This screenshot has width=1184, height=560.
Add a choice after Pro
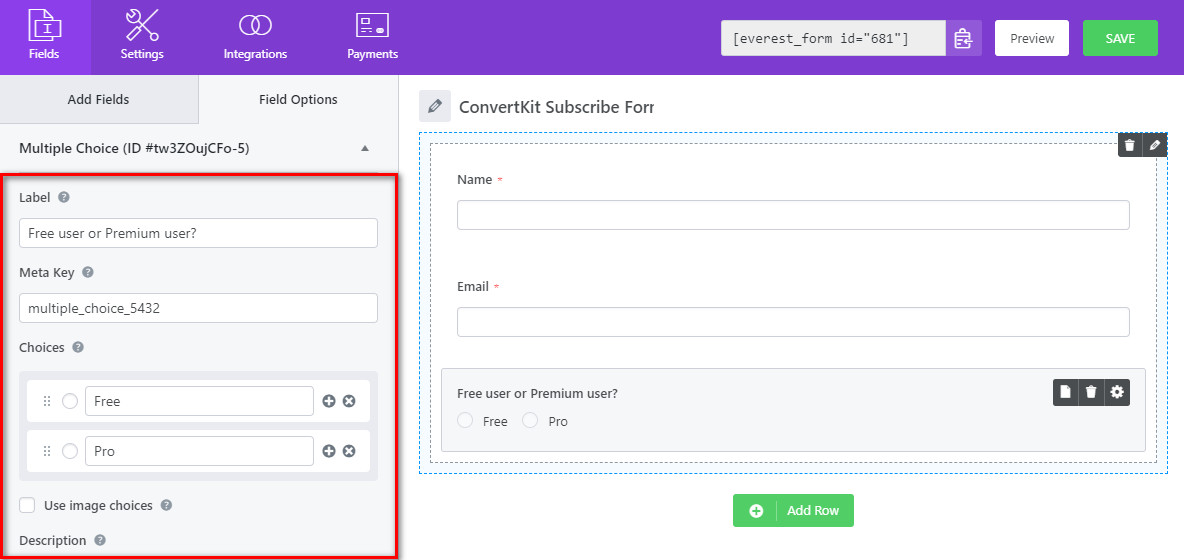(x=328, y=451)
